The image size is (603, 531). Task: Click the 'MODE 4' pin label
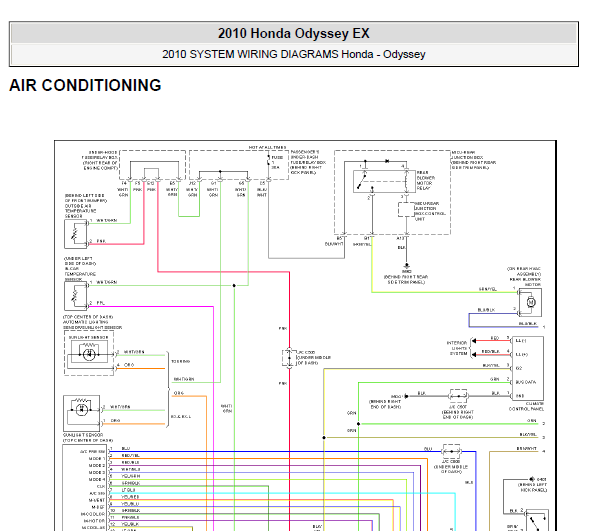pos(97,479)
